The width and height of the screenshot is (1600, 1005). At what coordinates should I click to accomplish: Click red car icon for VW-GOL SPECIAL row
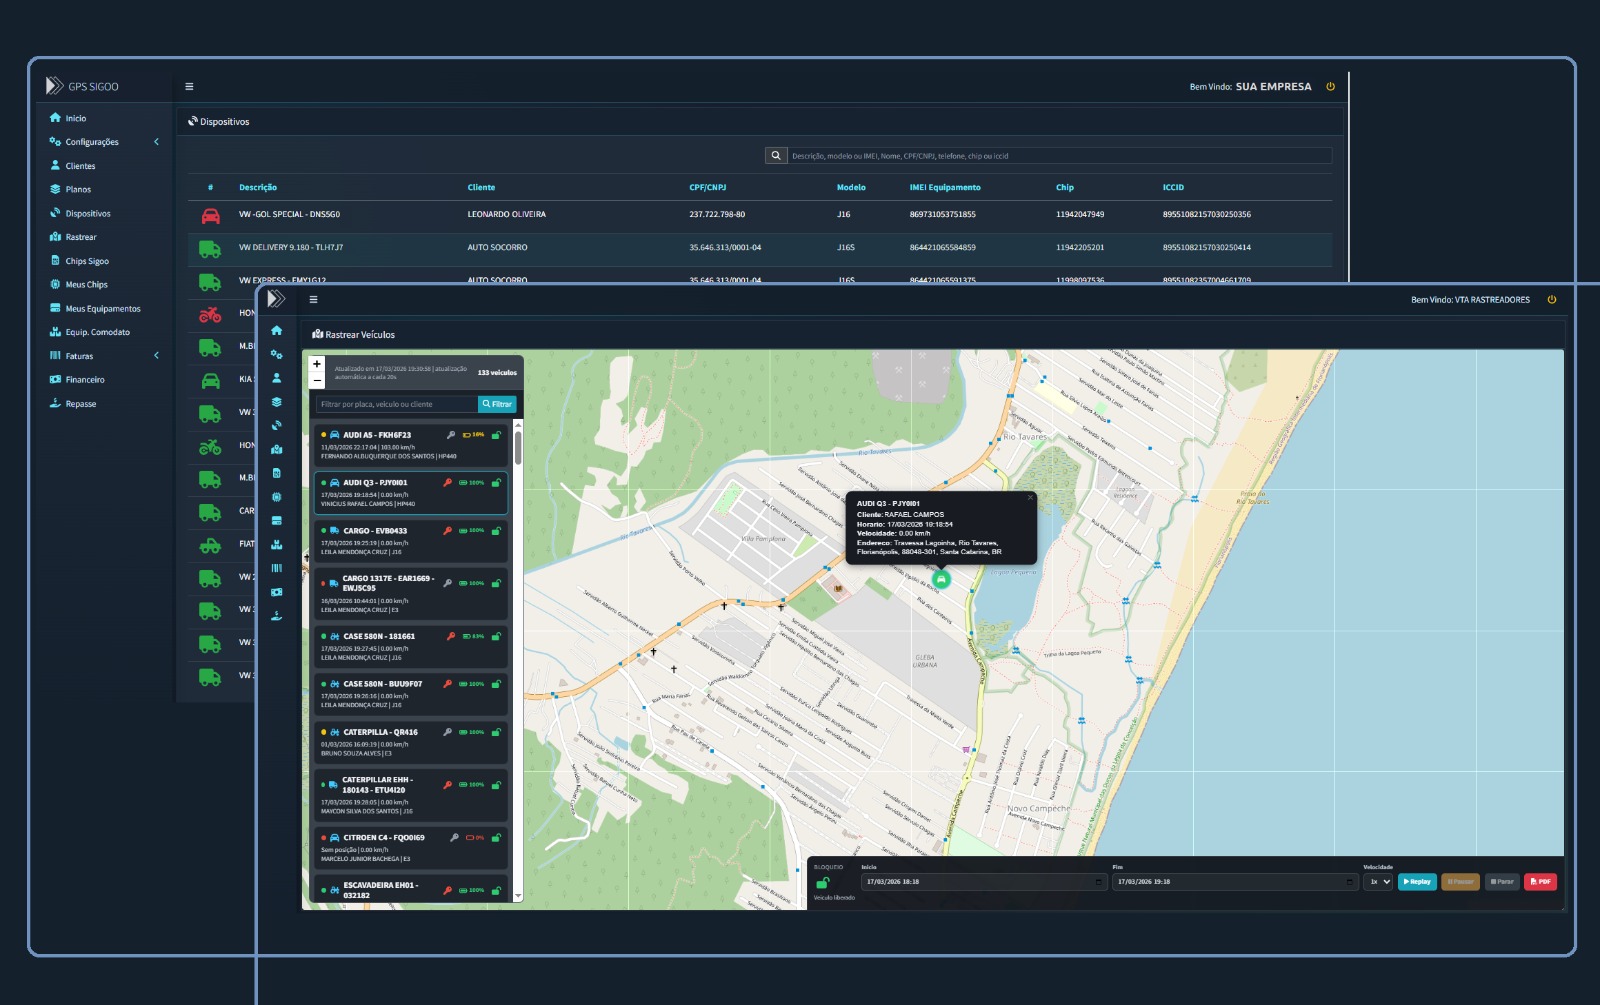point(210,215)
